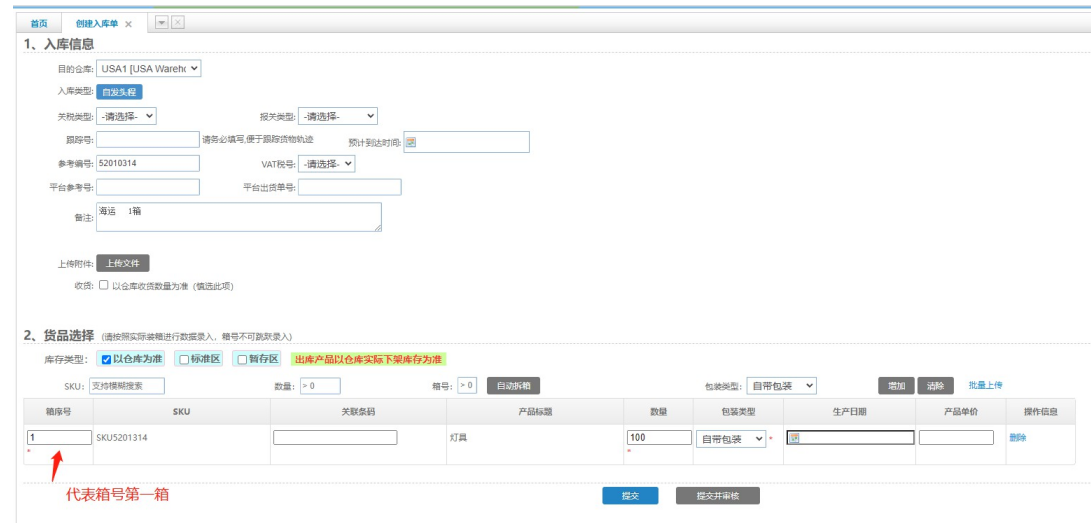The width and height of the screenshot is (1091, 523).
Task: Click 删除 link in the product row
Action: click(1017, 438)
